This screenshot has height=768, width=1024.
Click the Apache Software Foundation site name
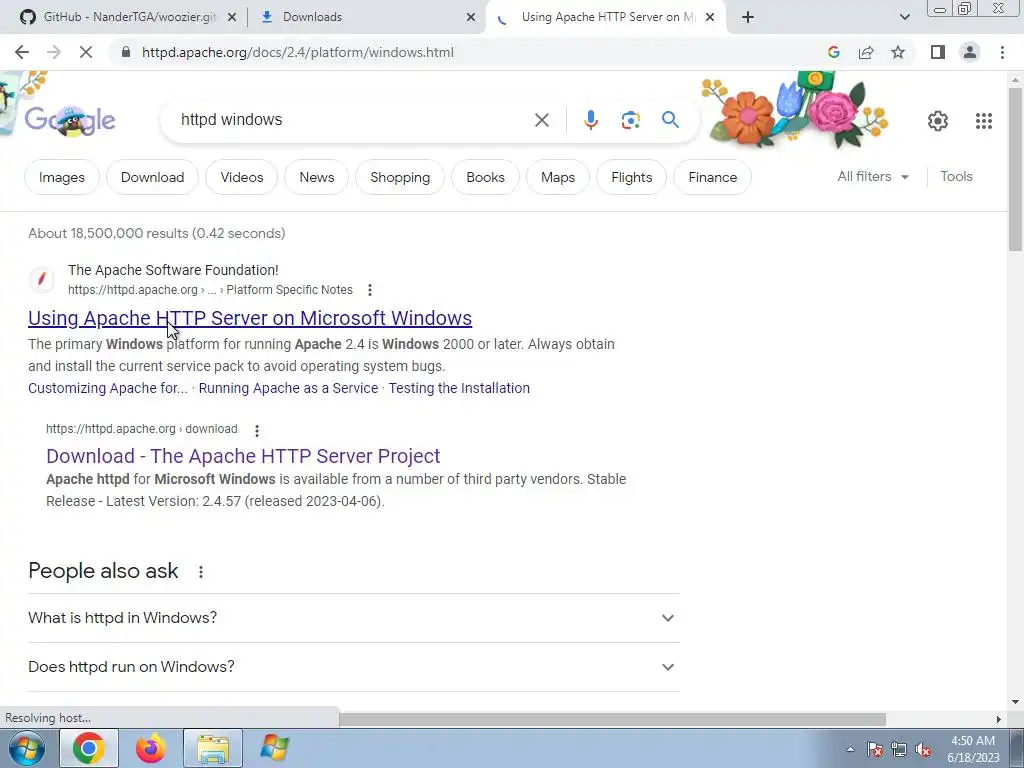(173, 270)
